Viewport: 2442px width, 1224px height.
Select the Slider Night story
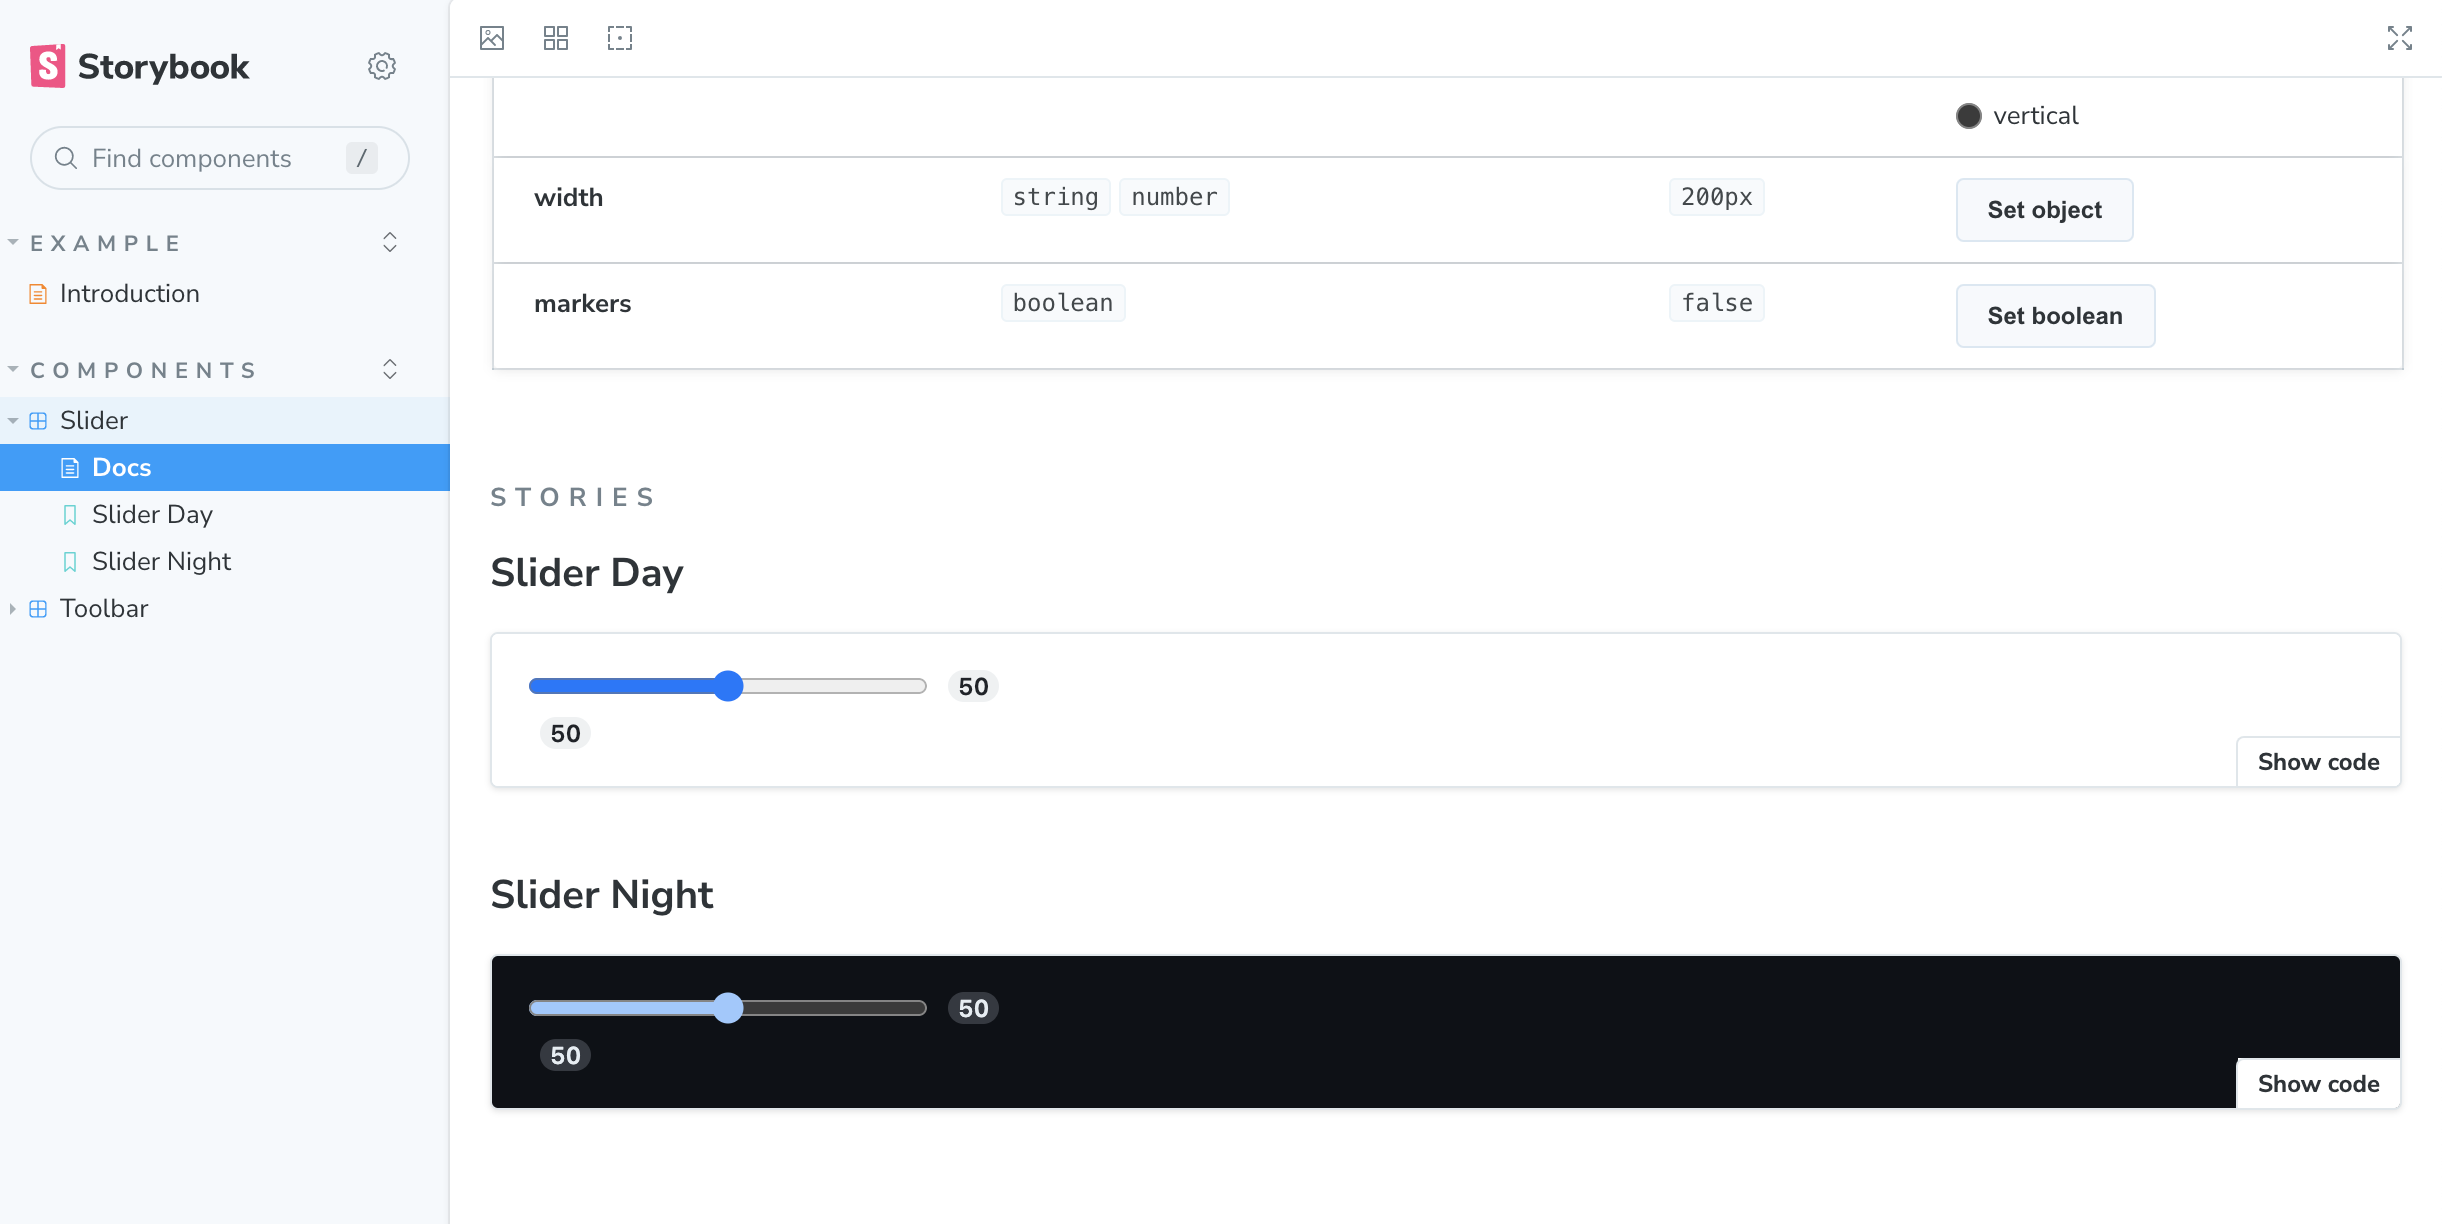point(161,560)
